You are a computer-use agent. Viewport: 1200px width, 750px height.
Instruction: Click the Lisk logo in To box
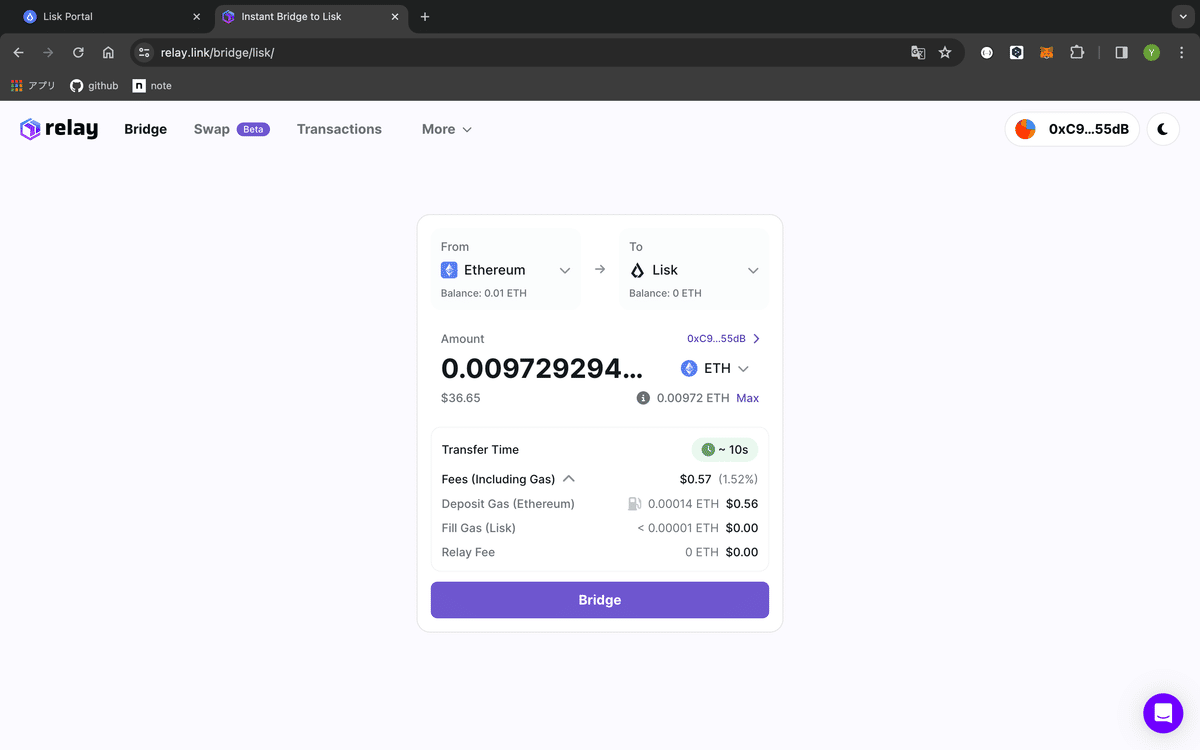637,270
